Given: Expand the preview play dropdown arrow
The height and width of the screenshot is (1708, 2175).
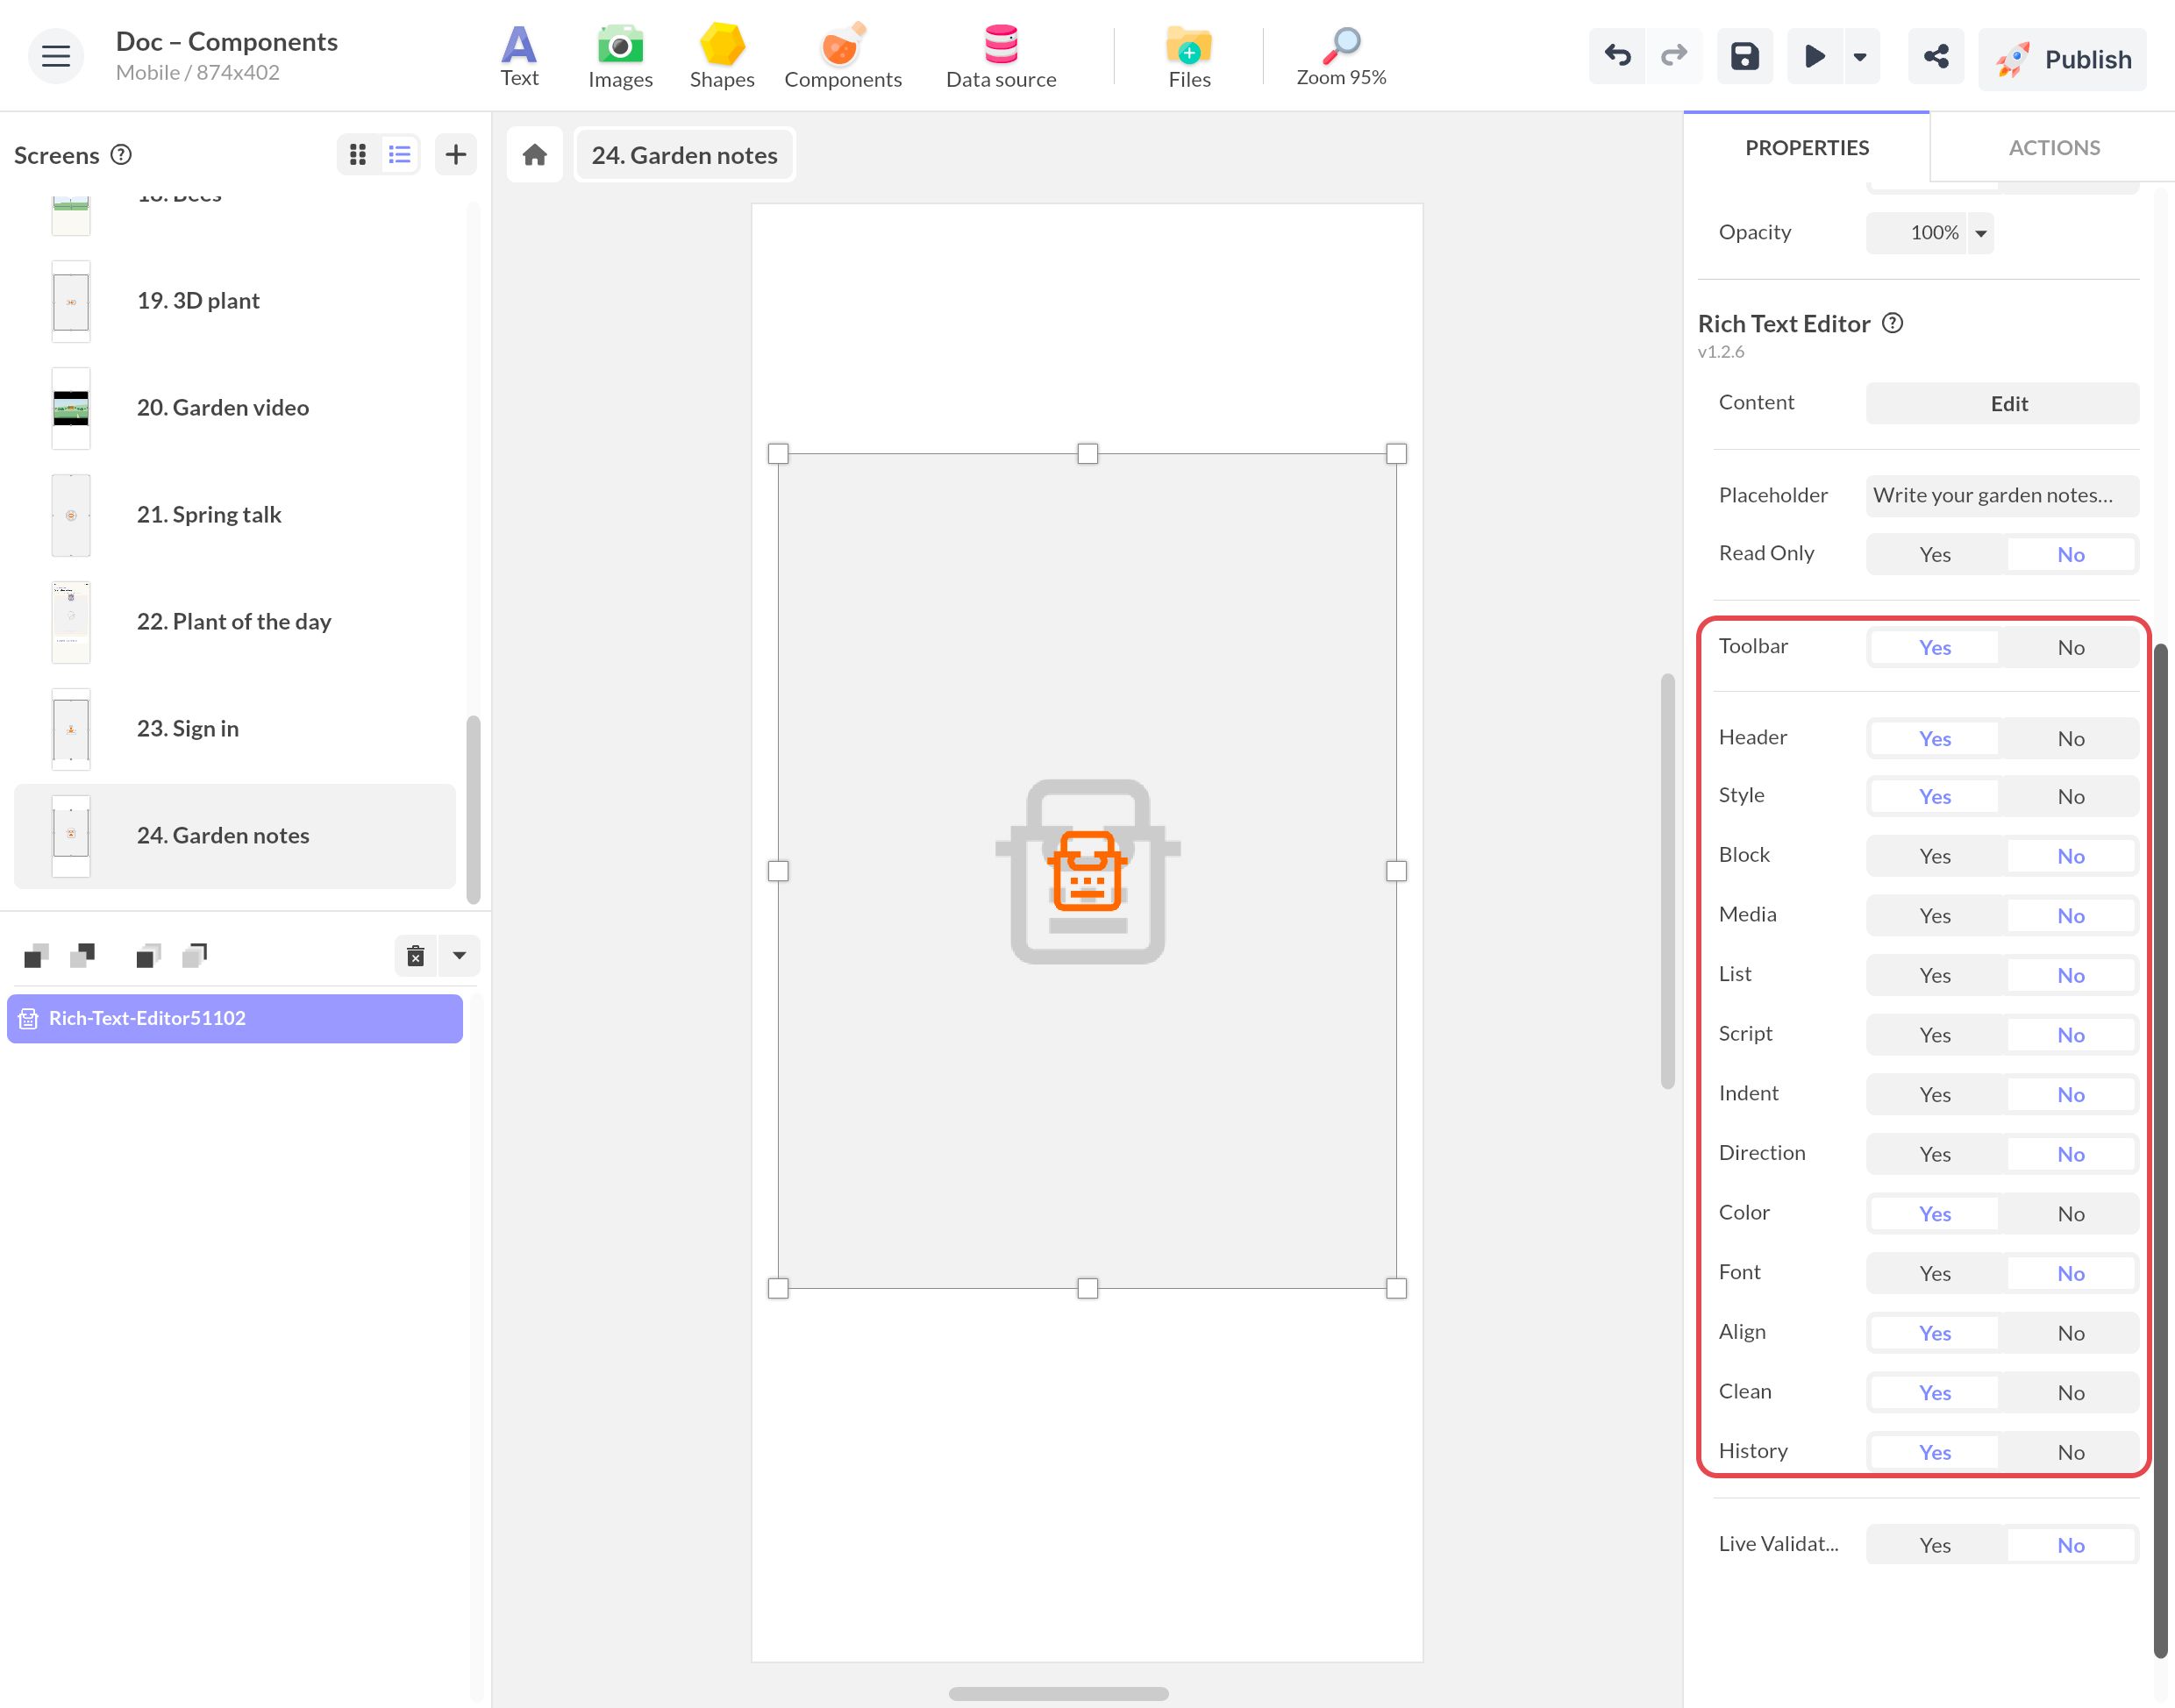Looking at the screenshot, I should (1860, 56).
